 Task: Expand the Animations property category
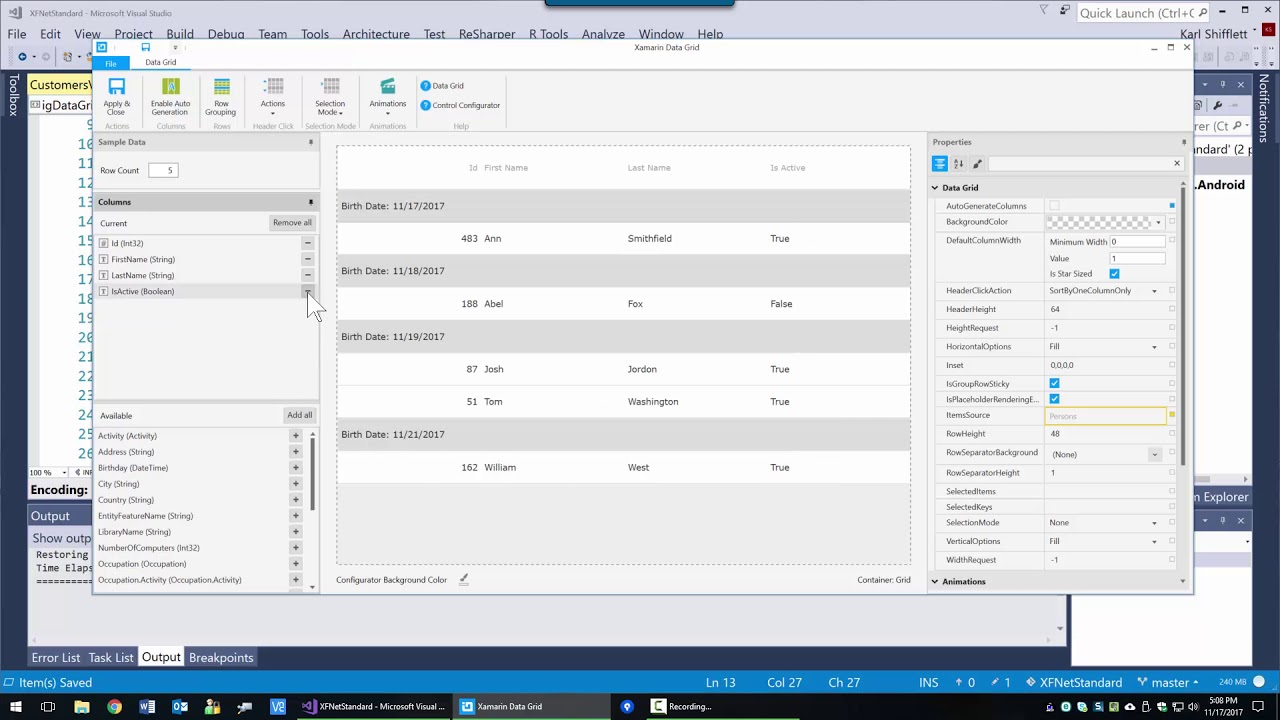pyautogui.click(x=935, y=582)
